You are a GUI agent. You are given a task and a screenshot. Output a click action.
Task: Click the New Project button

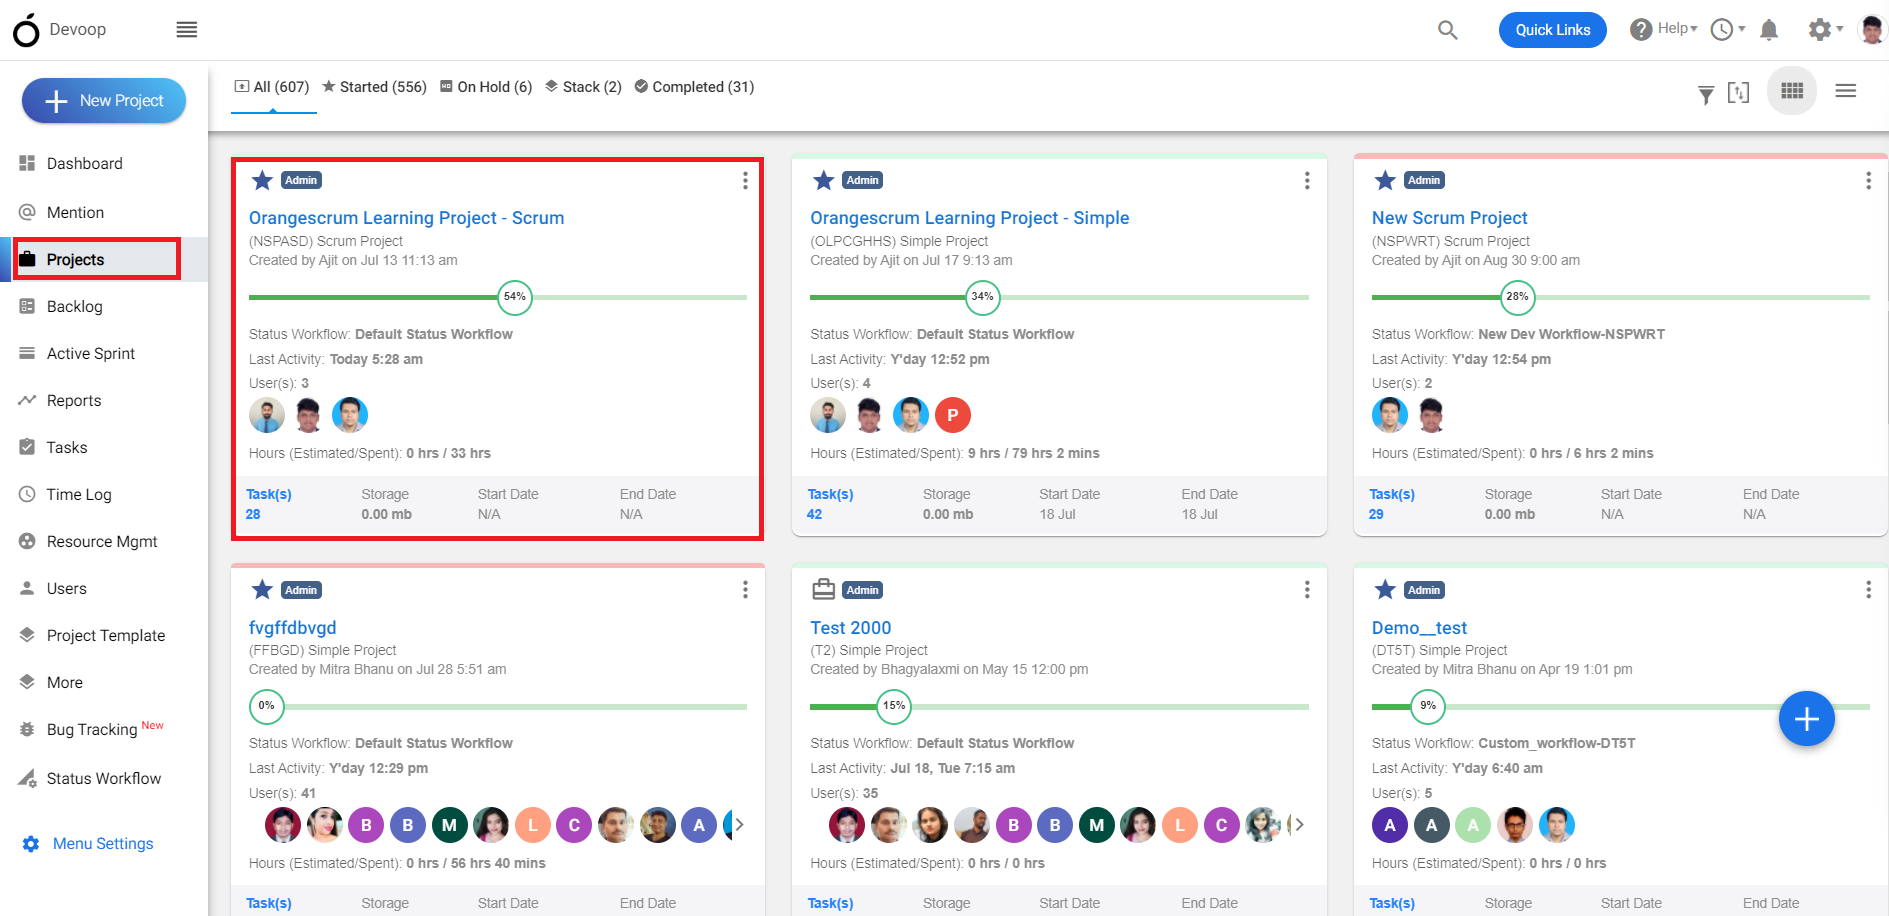click(104, 101)
